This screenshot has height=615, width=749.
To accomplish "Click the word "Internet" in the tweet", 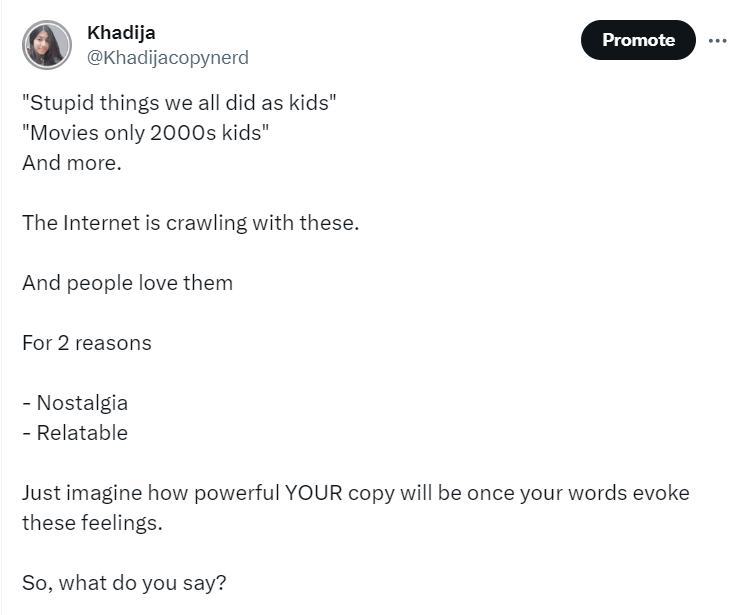I will click(95, 223).
